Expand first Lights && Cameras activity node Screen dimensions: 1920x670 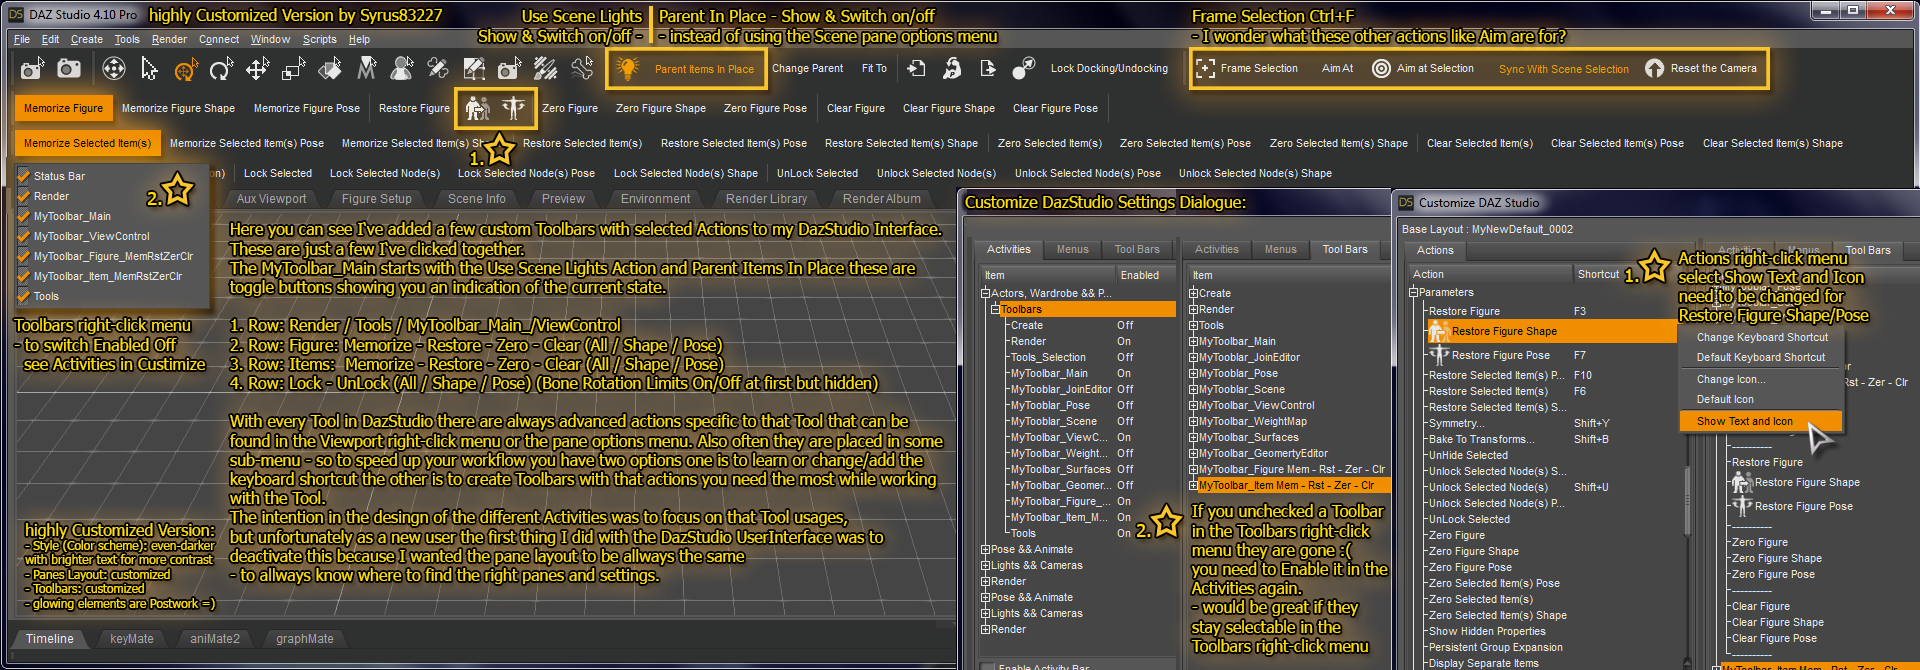coord(985,565)
